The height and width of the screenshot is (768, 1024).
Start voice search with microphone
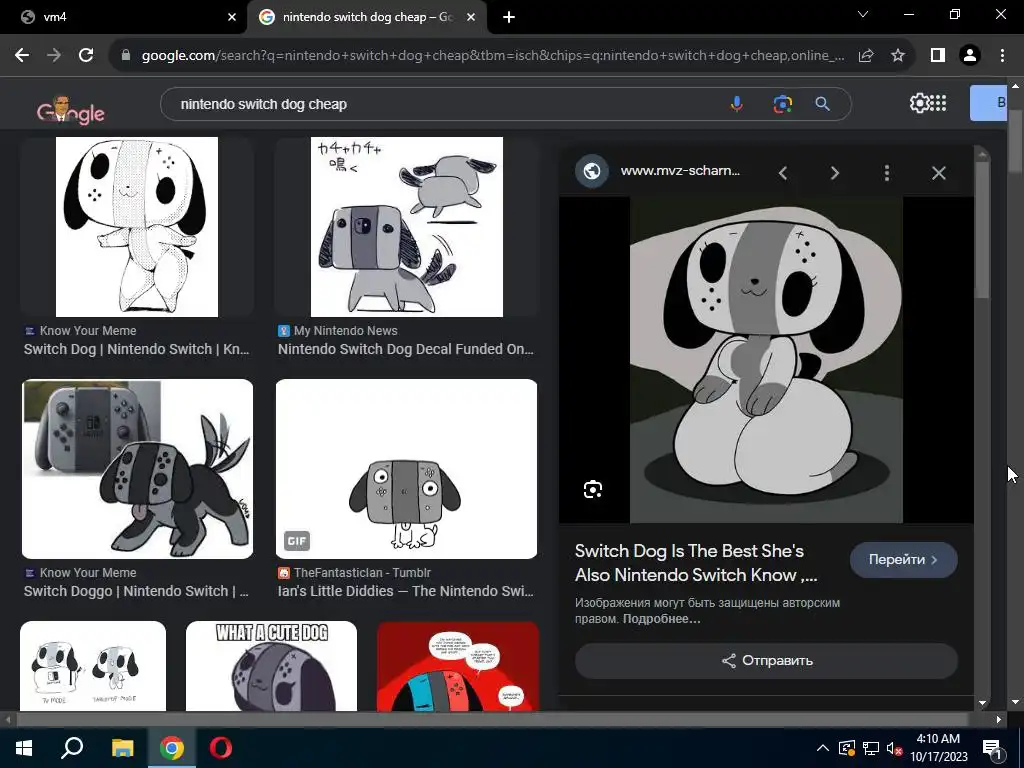tap(737, 104)
